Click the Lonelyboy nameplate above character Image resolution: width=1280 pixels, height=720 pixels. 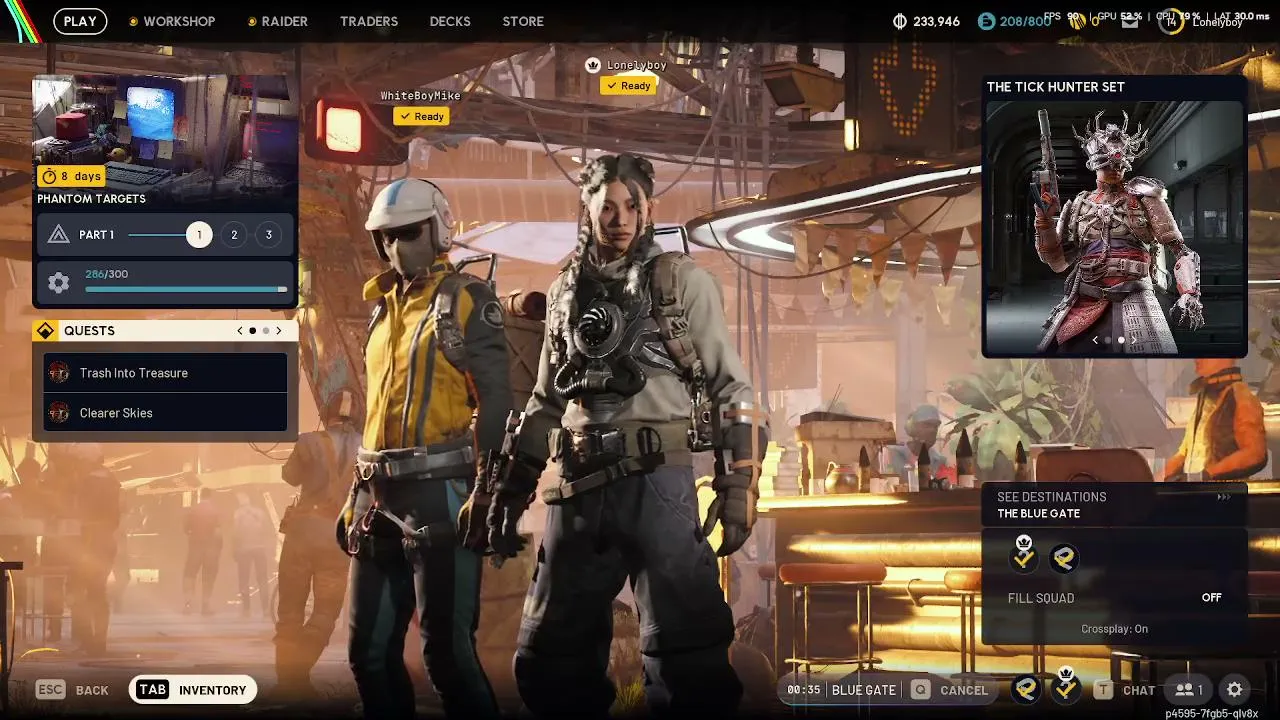click(636, 65)
